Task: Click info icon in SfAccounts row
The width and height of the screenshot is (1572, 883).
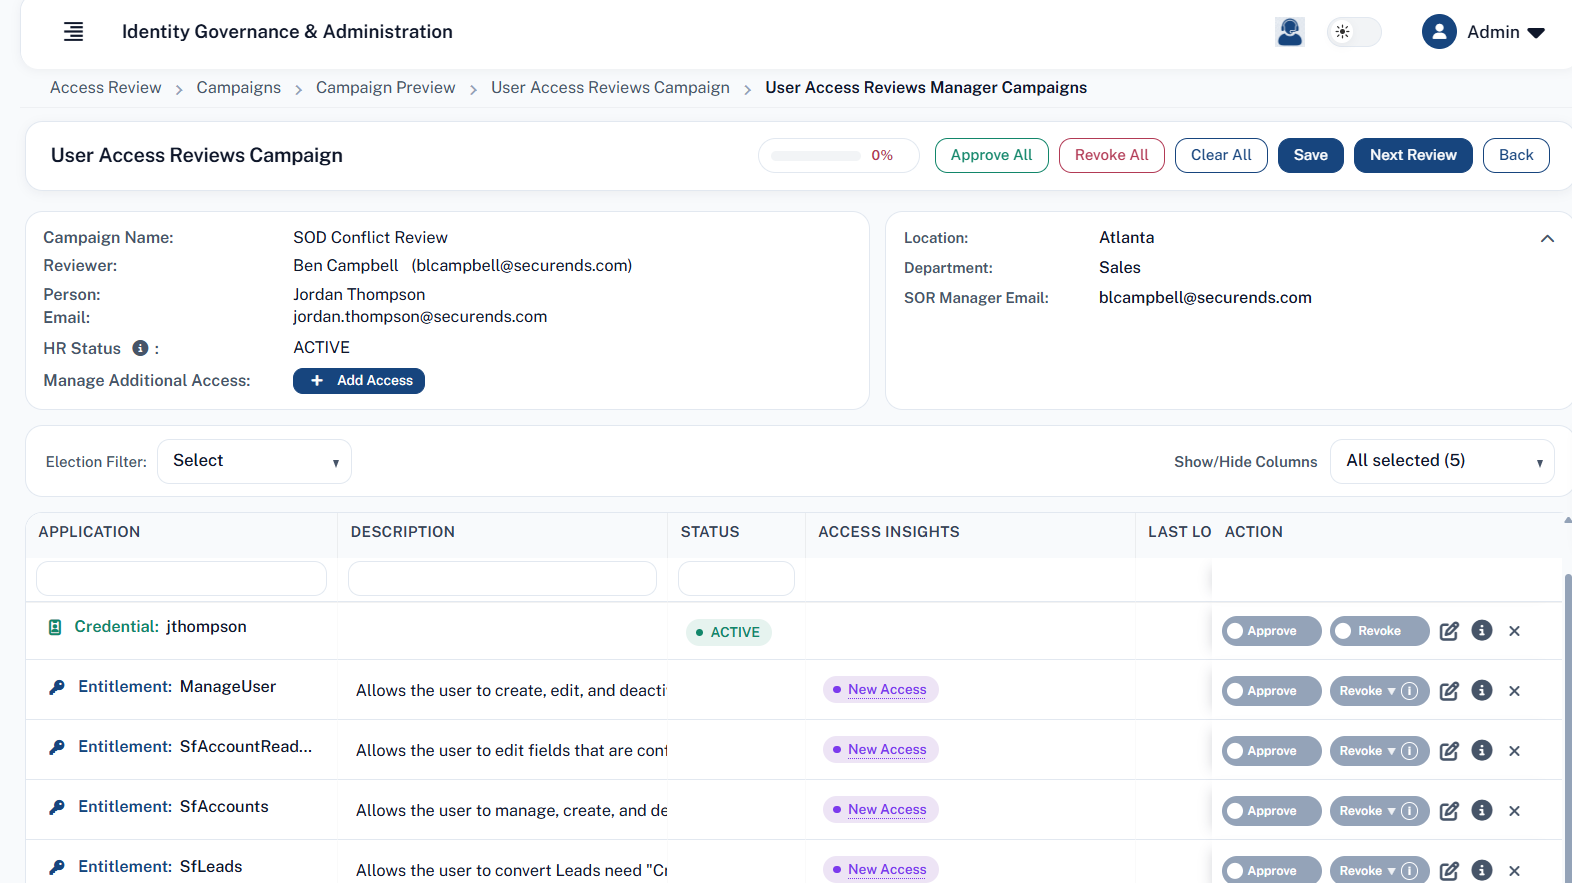Action: tap(1482, 810)
